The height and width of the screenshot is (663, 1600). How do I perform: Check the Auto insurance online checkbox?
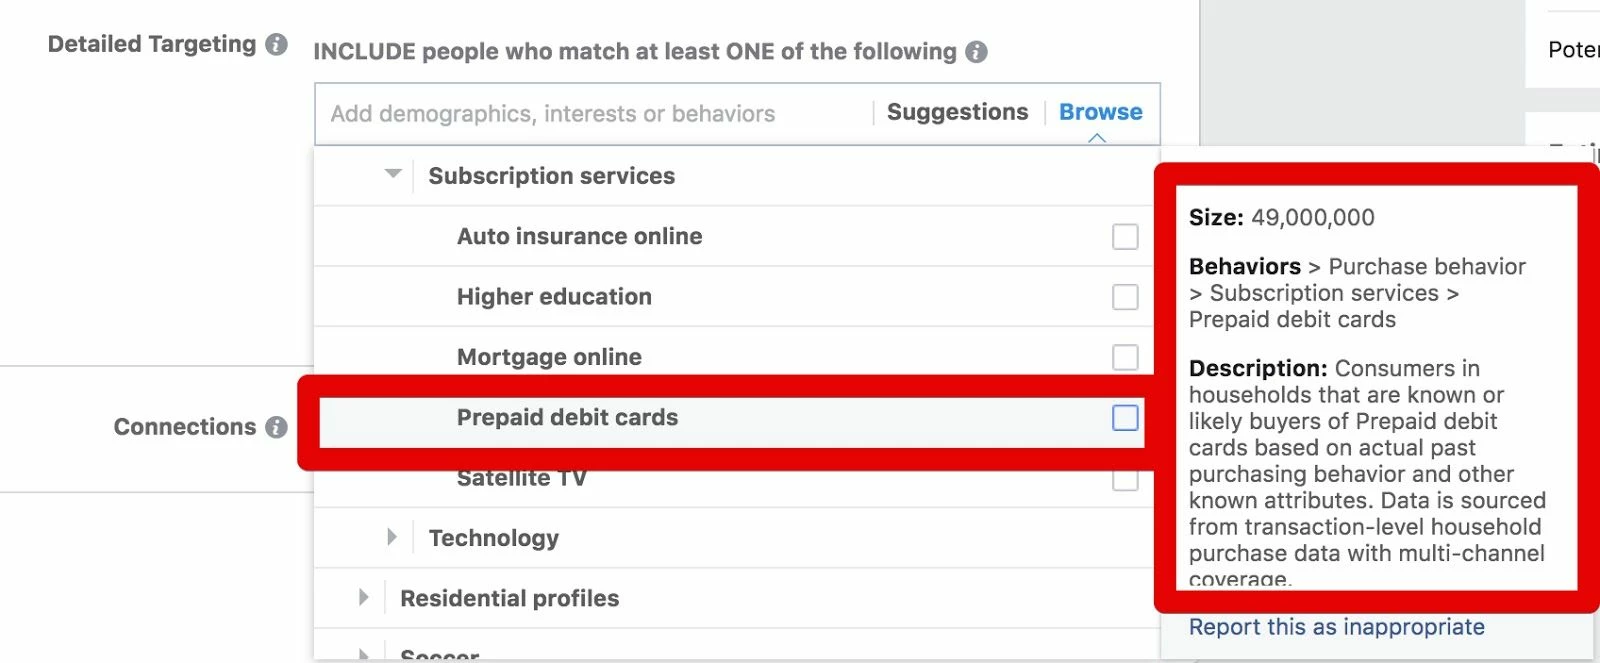pyautogui.click(x=1125, y=237)
